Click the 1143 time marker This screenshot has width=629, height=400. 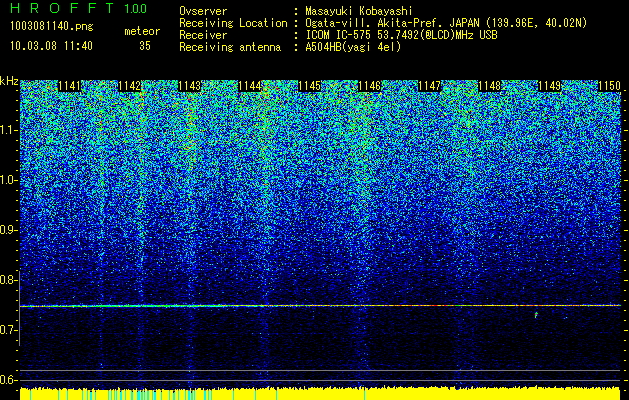190,86
